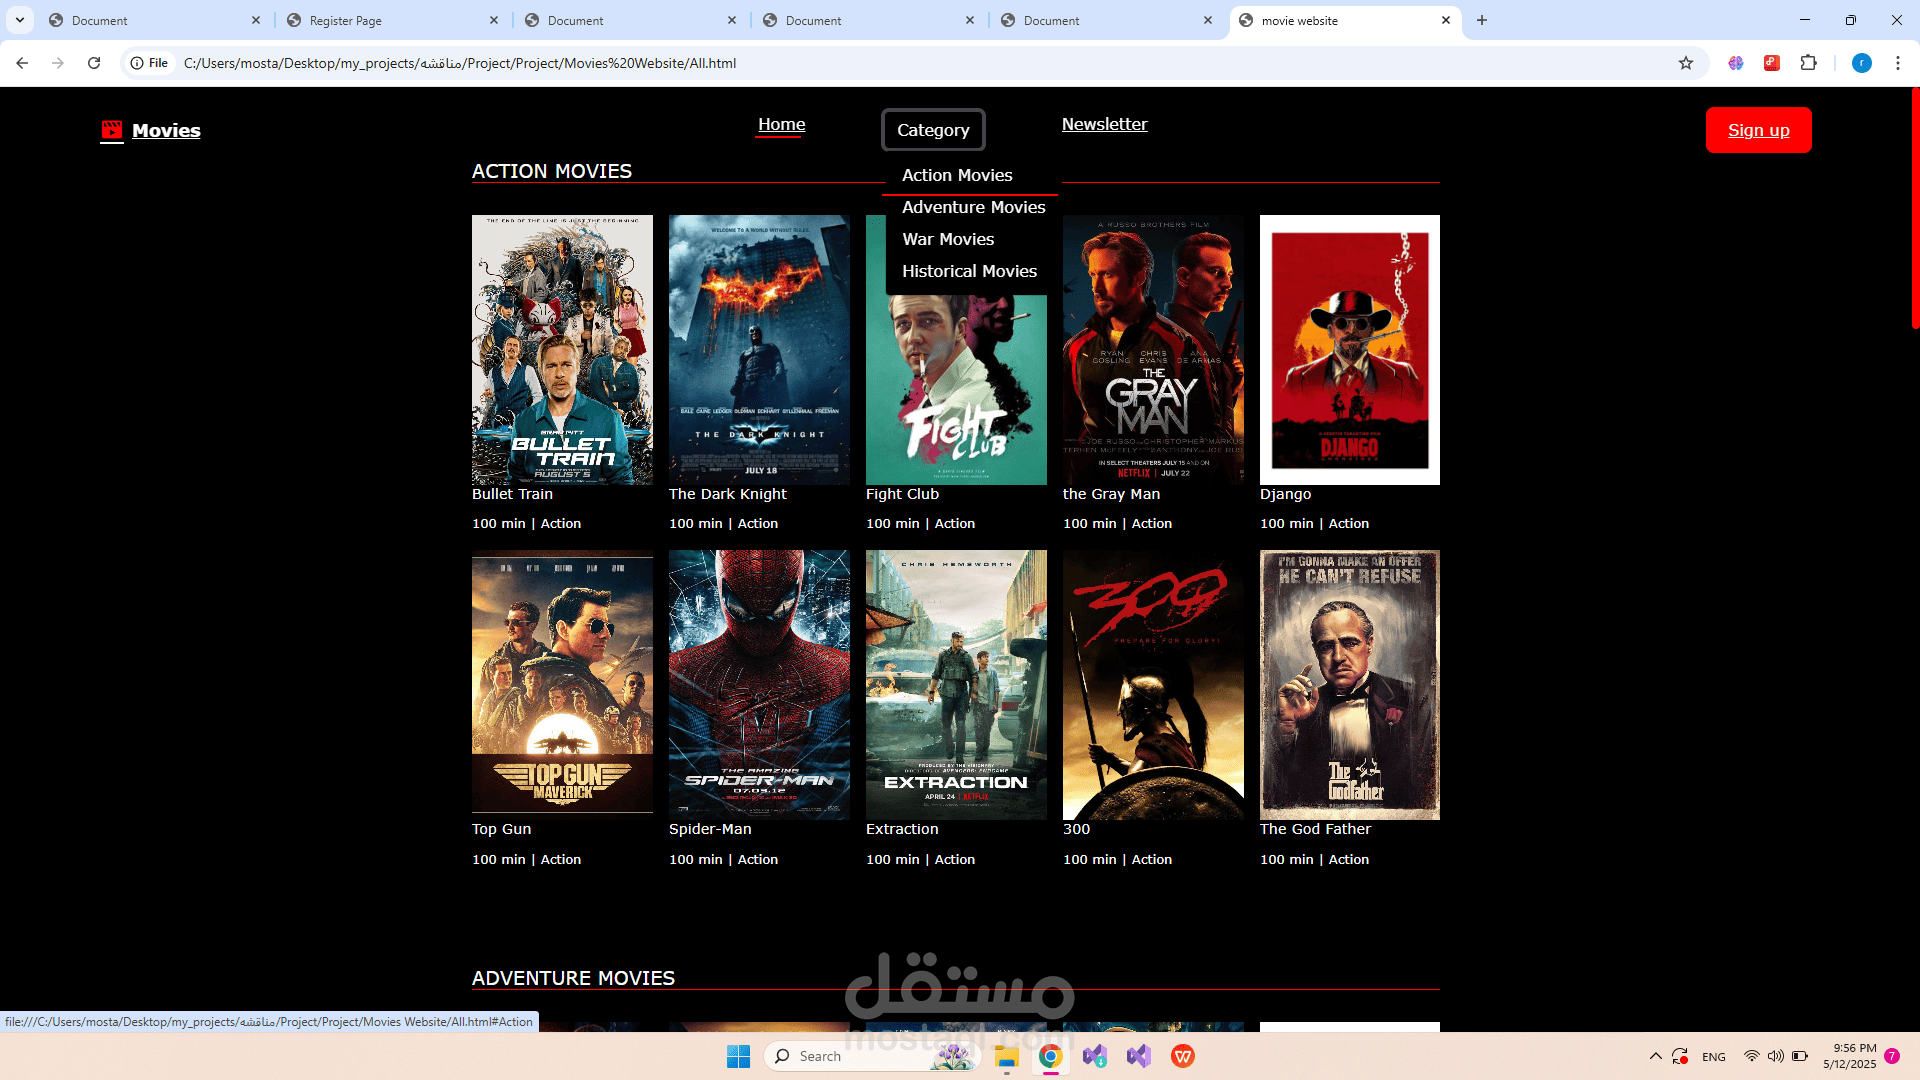
Task: Open the tab search chevron in Chrome
Action: coord(20,20)
